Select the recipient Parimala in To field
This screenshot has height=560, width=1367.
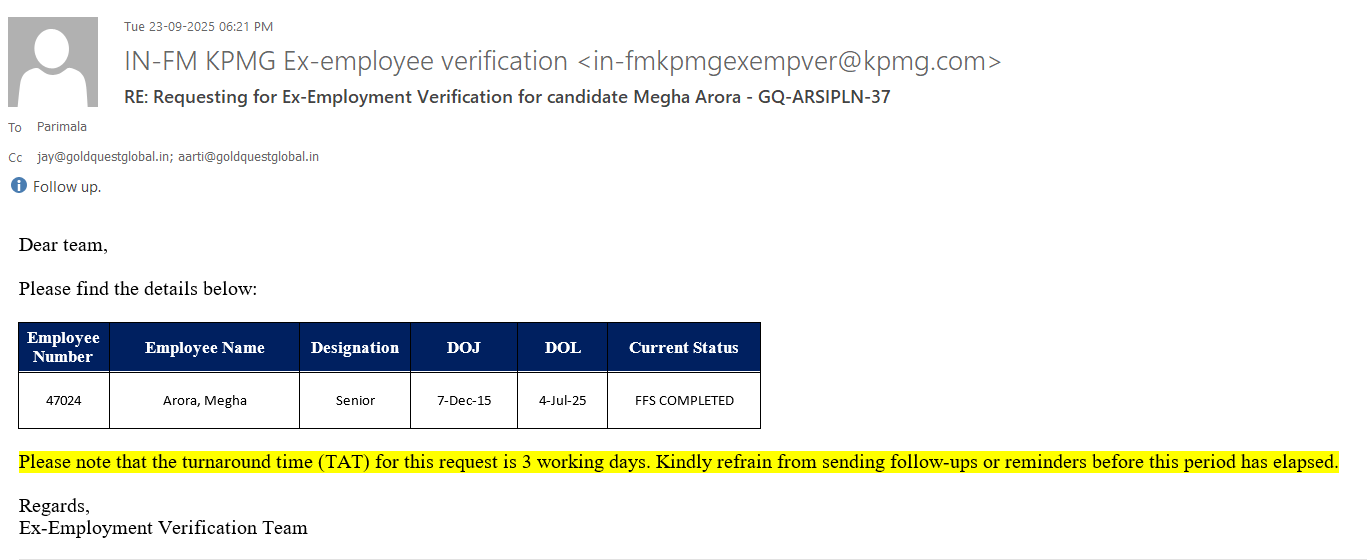(x=62, y=127)
